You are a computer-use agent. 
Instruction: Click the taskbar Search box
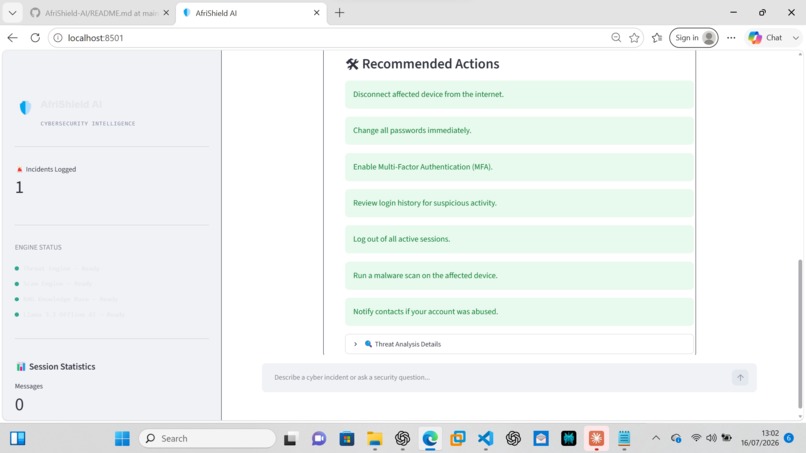point(208,439)
